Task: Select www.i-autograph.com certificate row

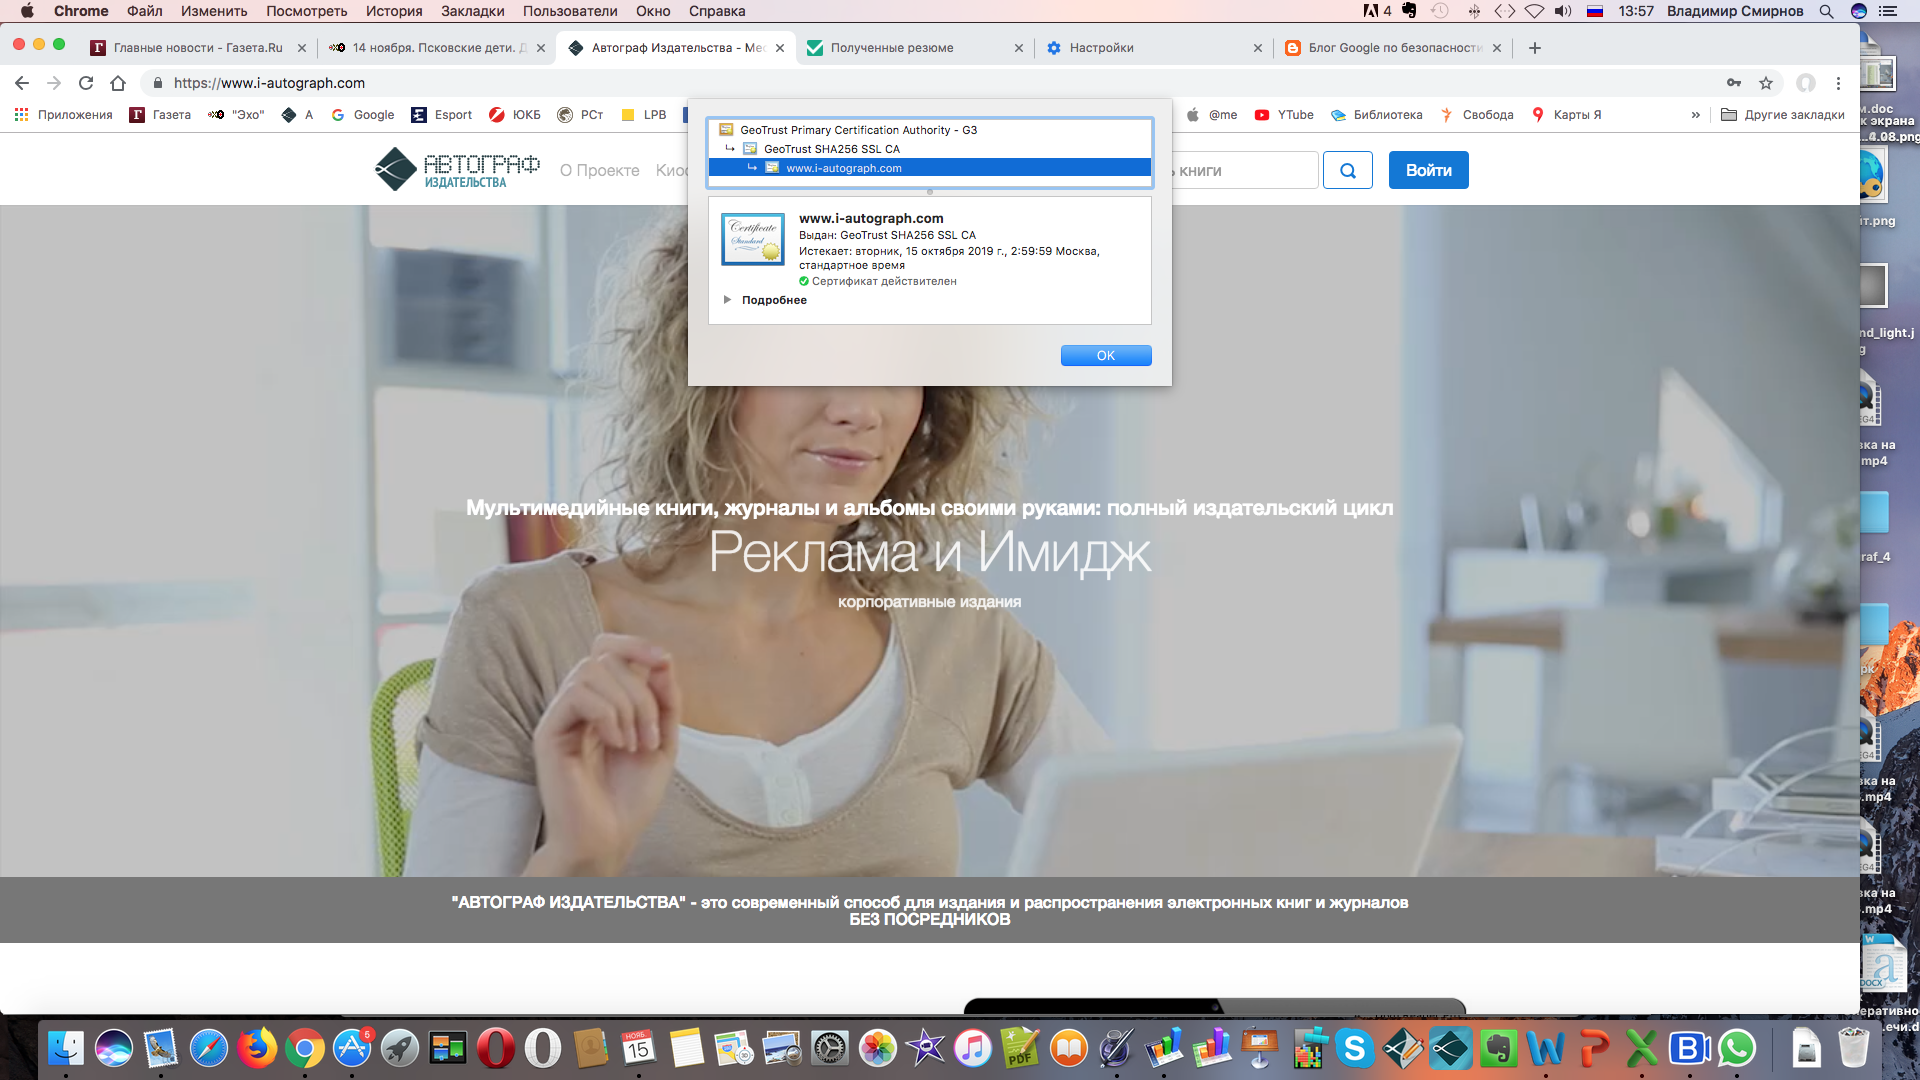Action: coord(929,168)
